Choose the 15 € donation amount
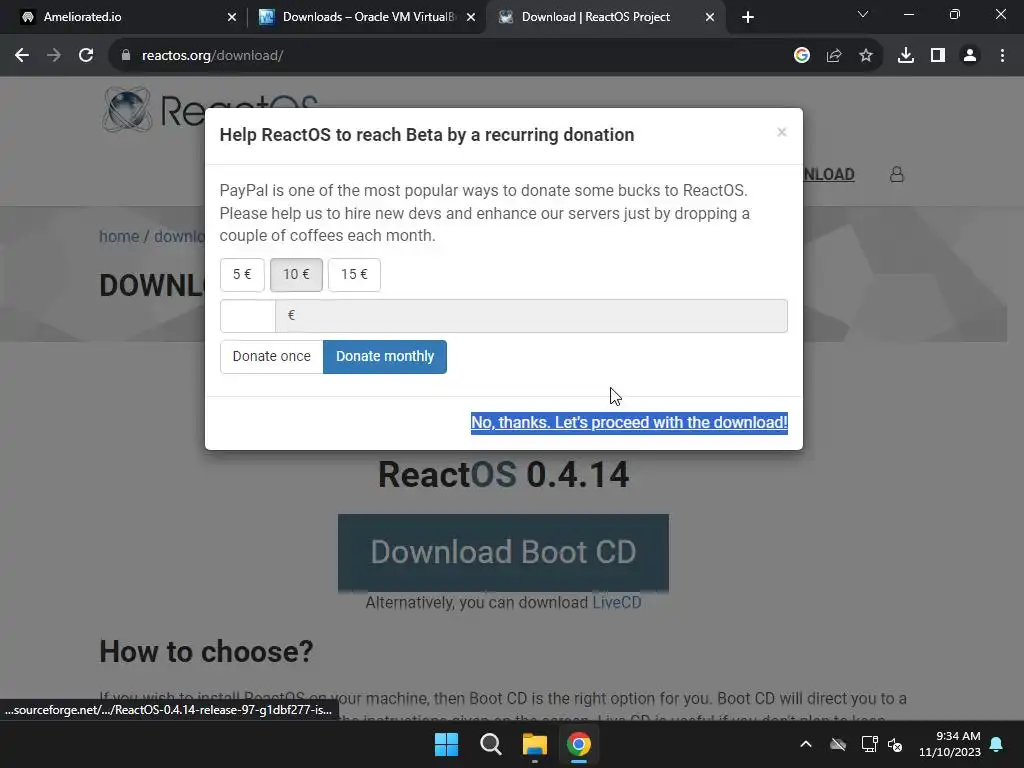The width and height of the screenshot is (1024, 768). 354,274
